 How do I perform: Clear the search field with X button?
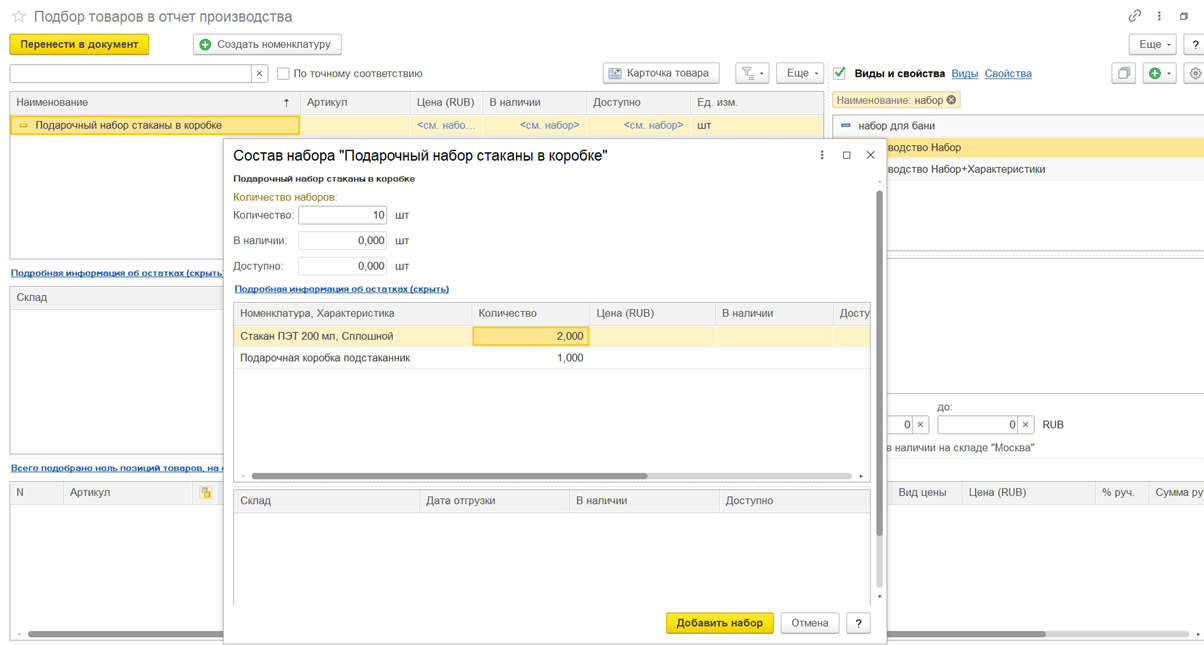(260, 73)
